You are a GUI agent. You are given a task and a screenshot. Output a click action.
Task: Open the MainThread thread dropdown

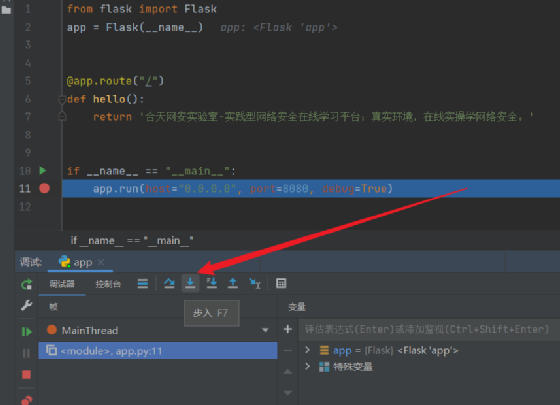click(265, 330)
